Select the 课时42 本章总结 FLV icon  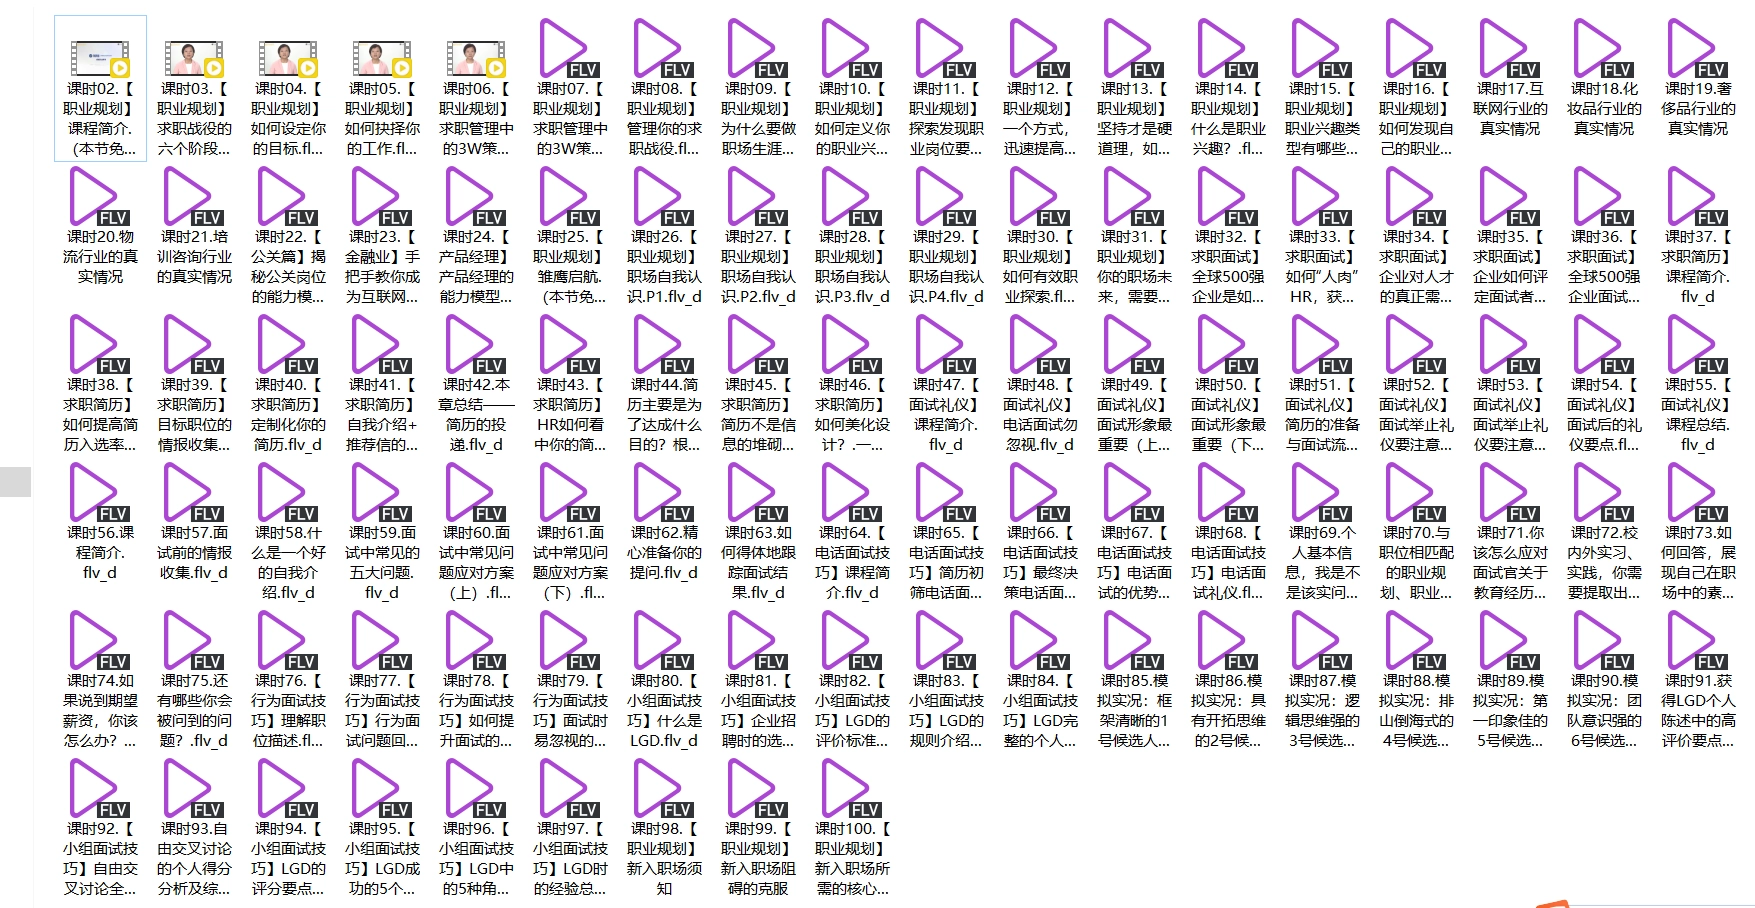pyautogui.click(x=474, y=345)
